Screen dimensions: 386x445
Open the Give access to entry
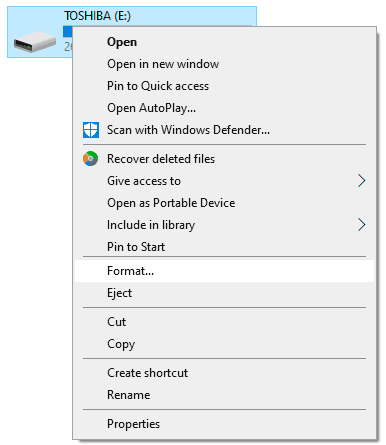[224, 181]
